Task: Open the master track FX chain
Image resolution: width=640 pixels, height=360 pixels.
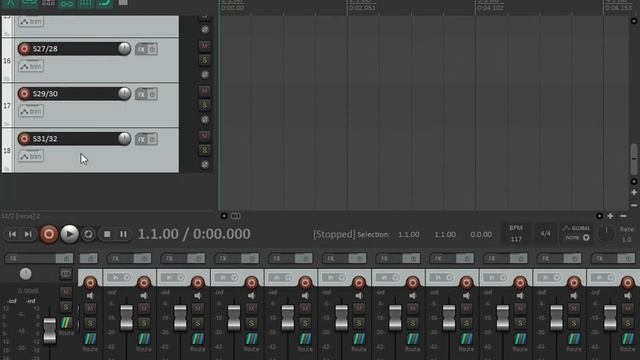Action: pos(29,258)
